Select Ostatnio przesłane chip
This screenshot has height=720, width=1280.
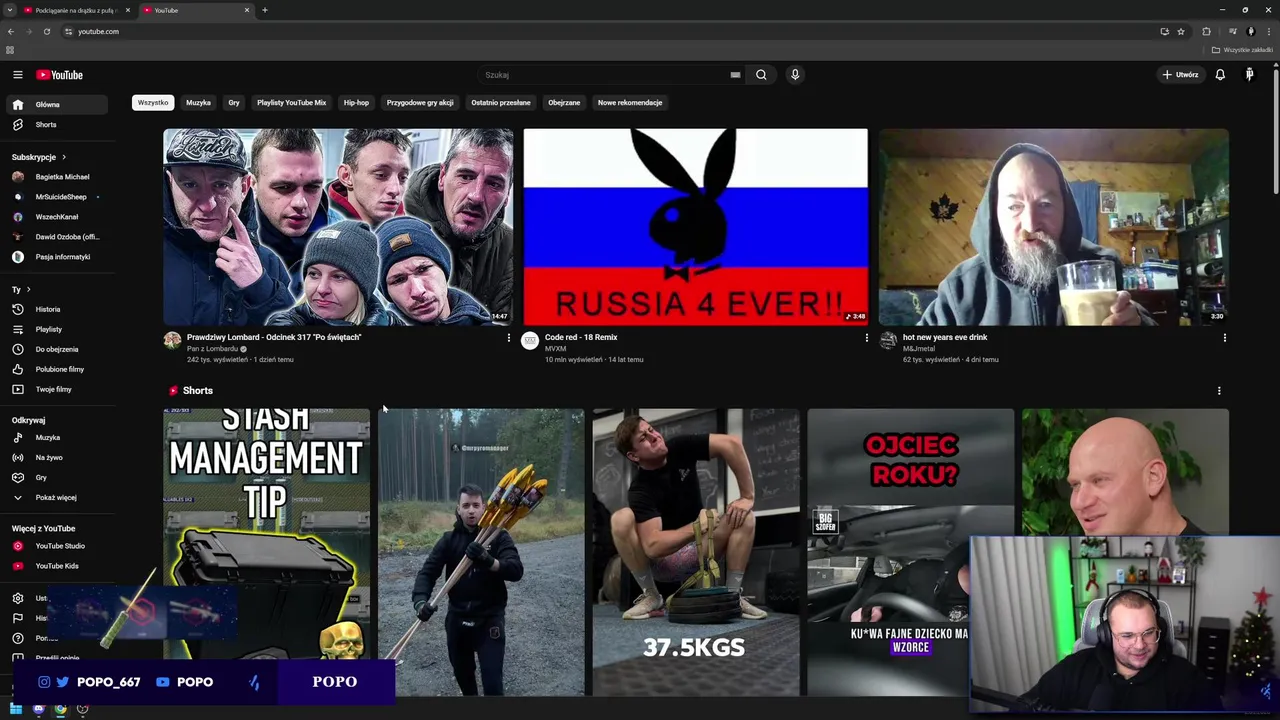pyautogui.click(x=501, y=102)
